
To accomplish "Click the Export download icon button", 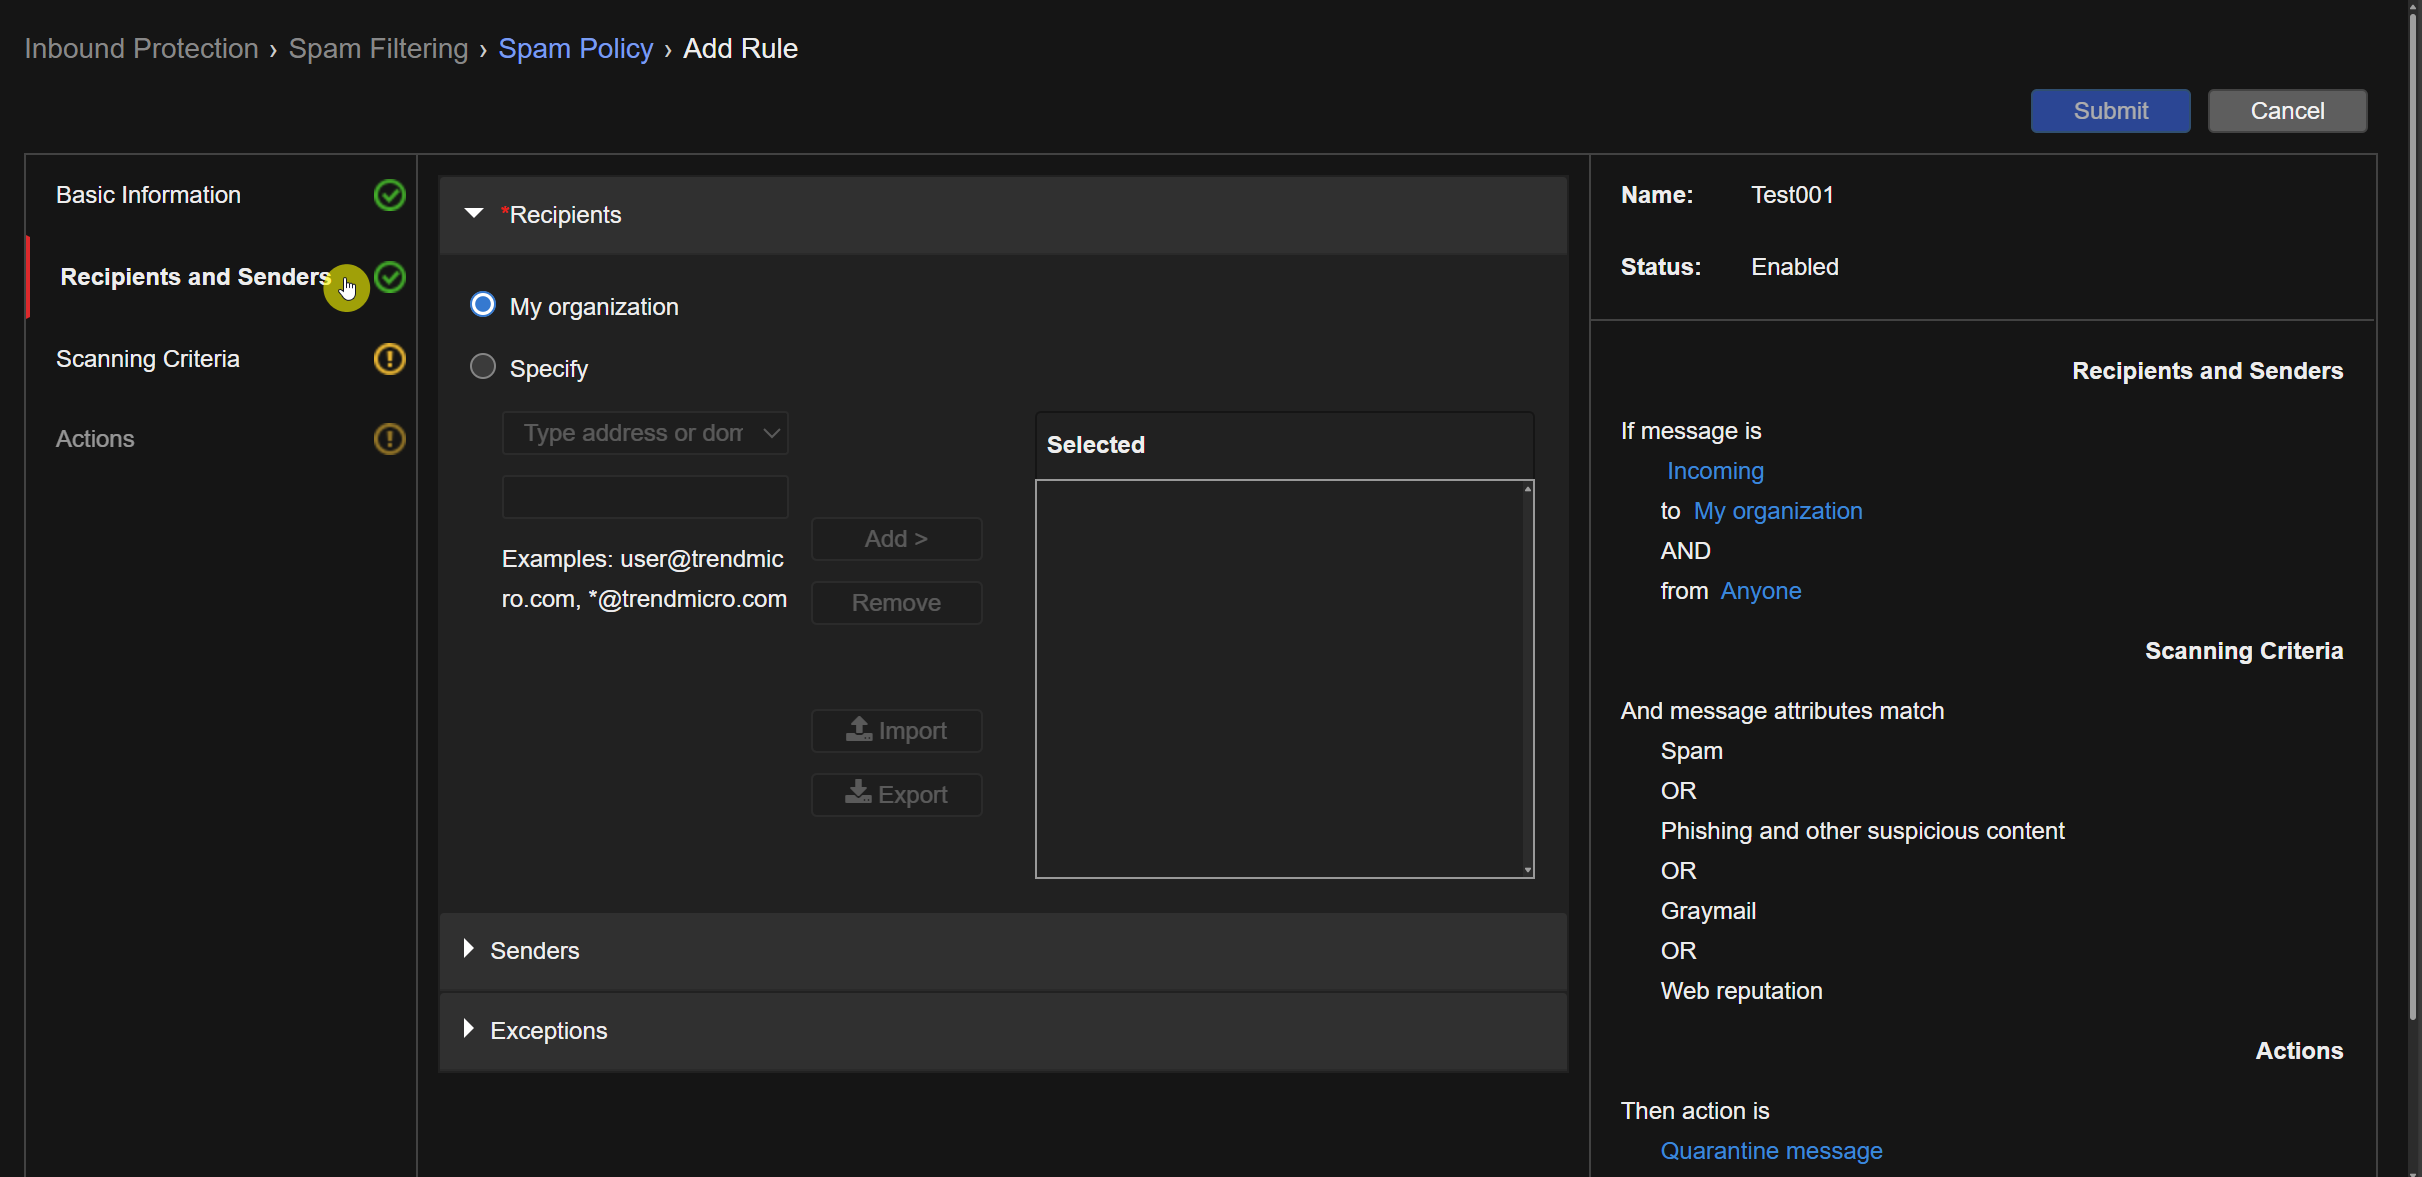I will (x=896, y=795).
